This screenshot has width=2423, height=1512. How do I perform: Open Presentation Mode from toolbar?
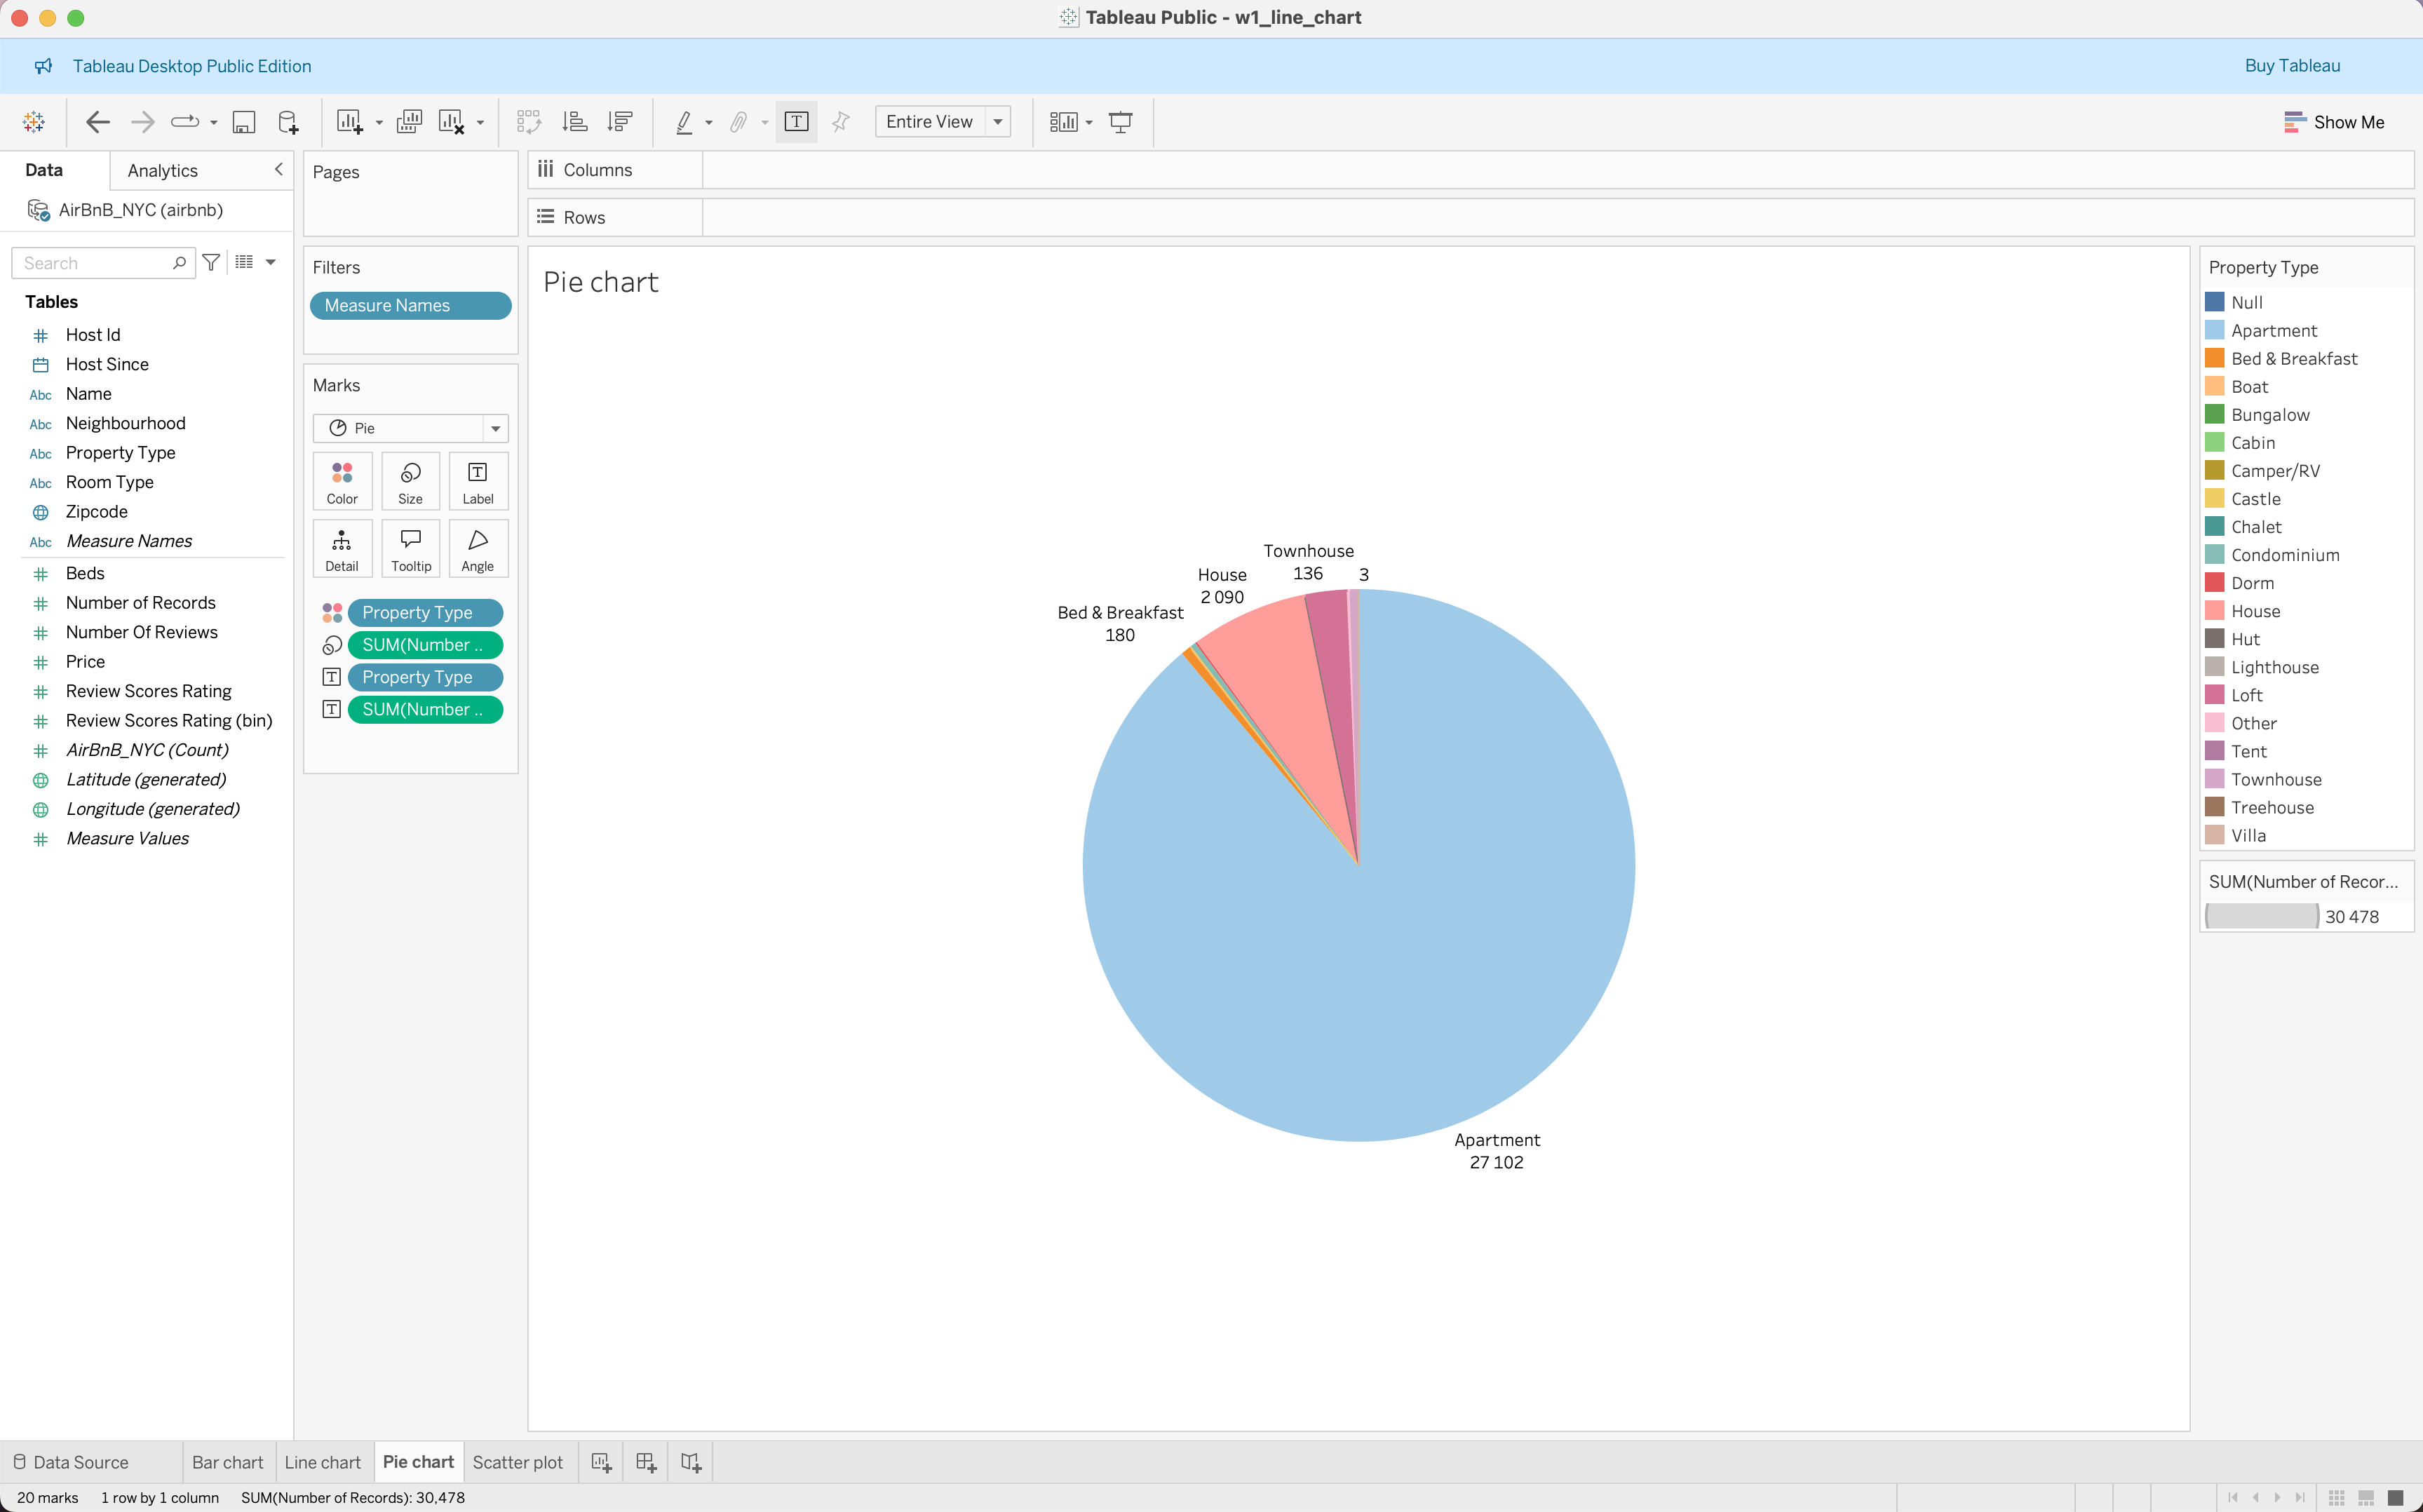pos(1121,122)
